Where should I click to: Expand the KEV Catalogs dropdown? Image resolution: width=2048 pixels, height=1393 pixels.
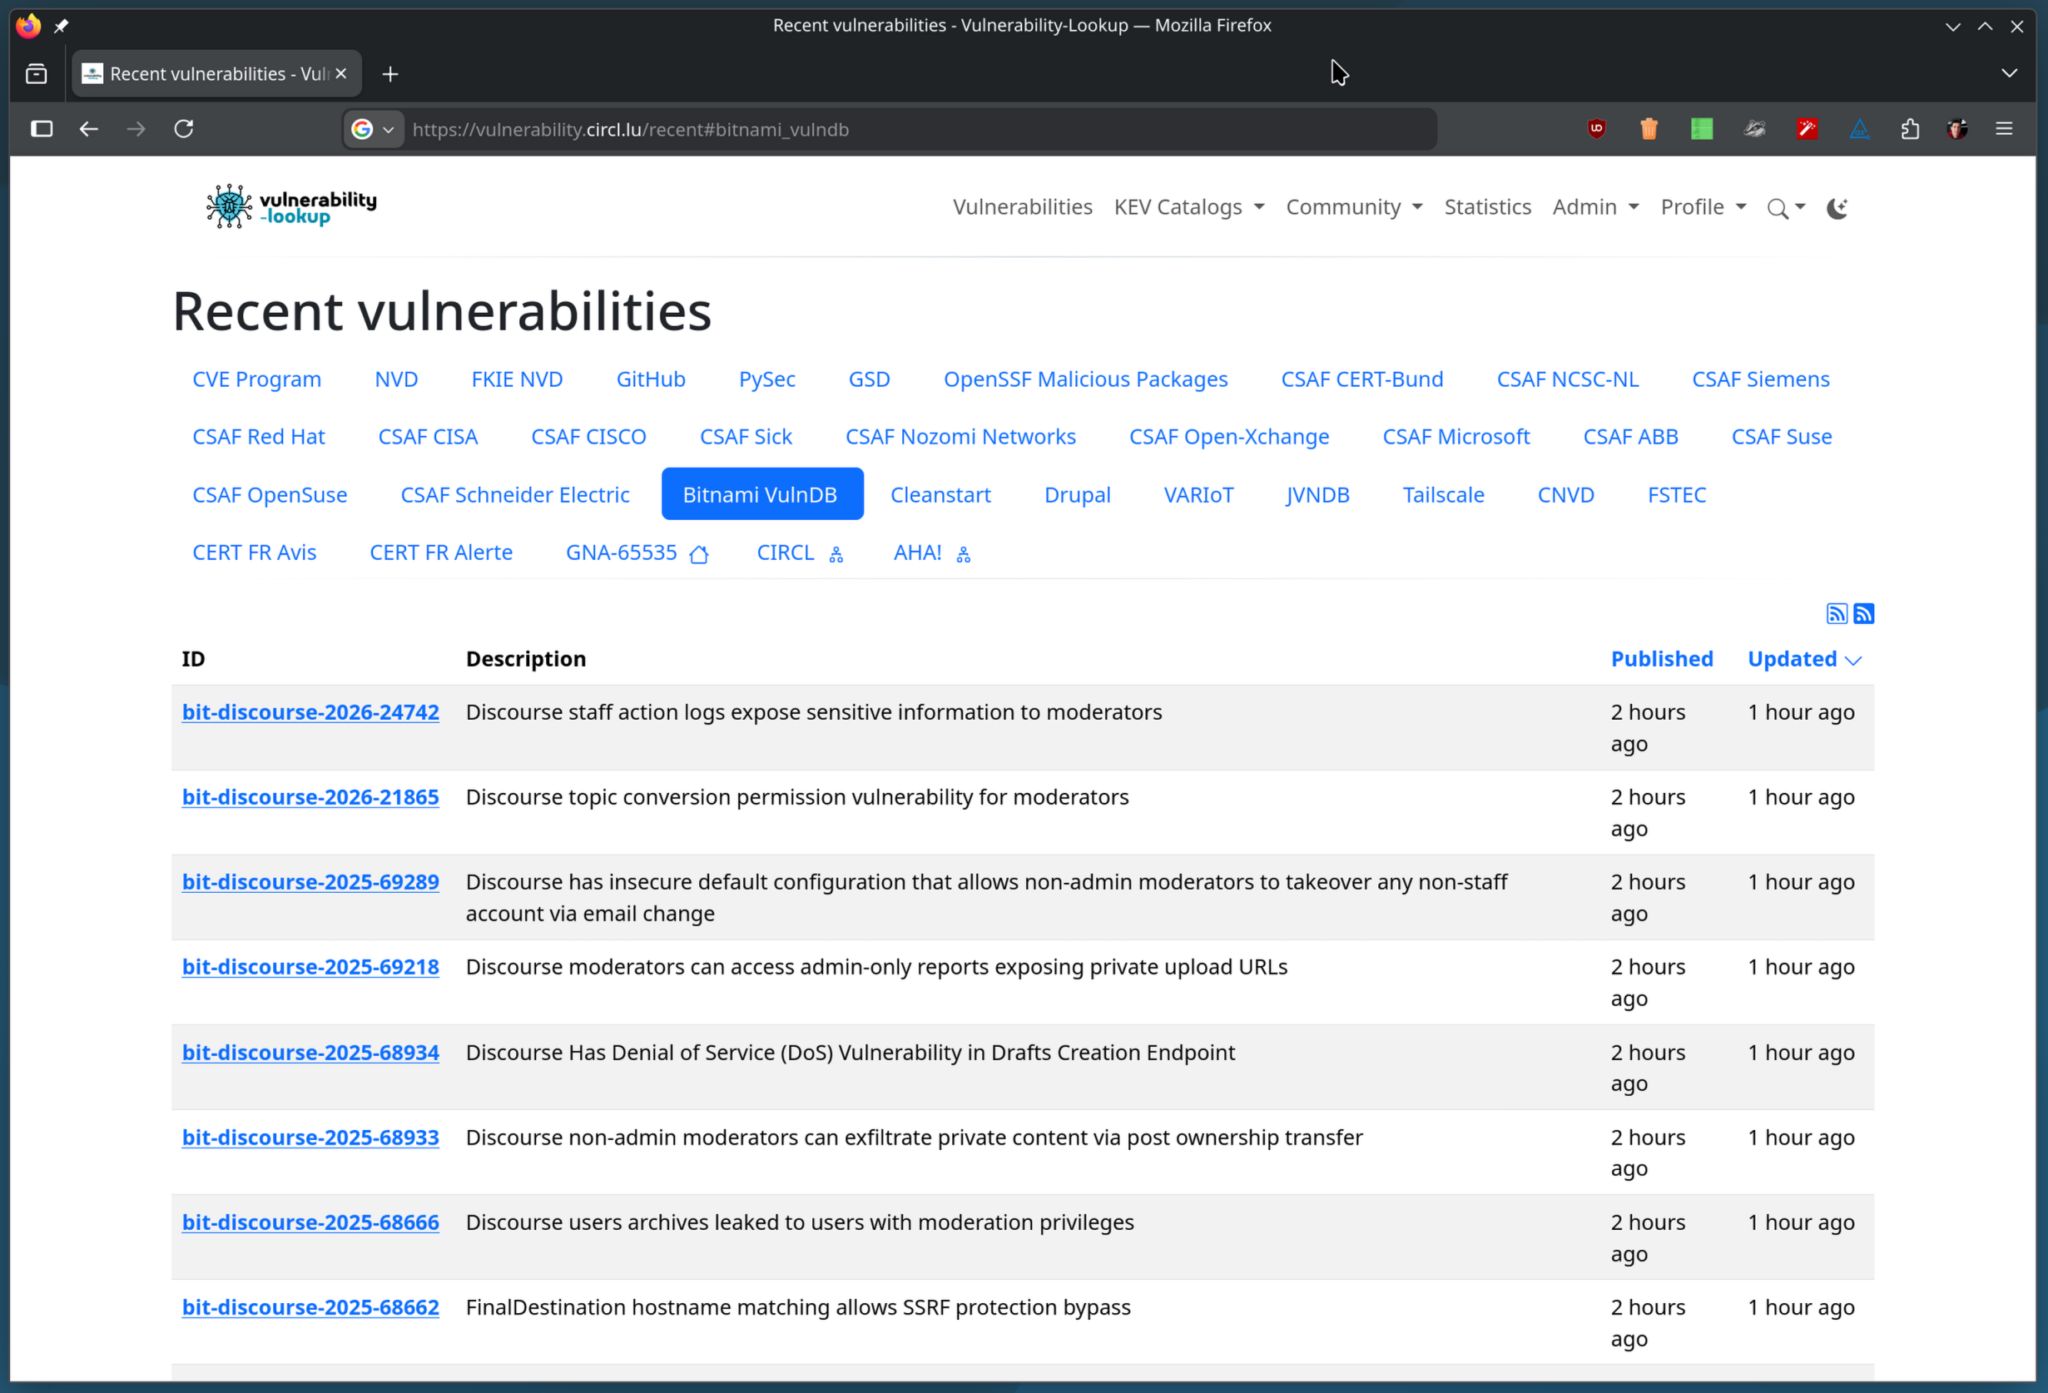(x=1189, y=207)
